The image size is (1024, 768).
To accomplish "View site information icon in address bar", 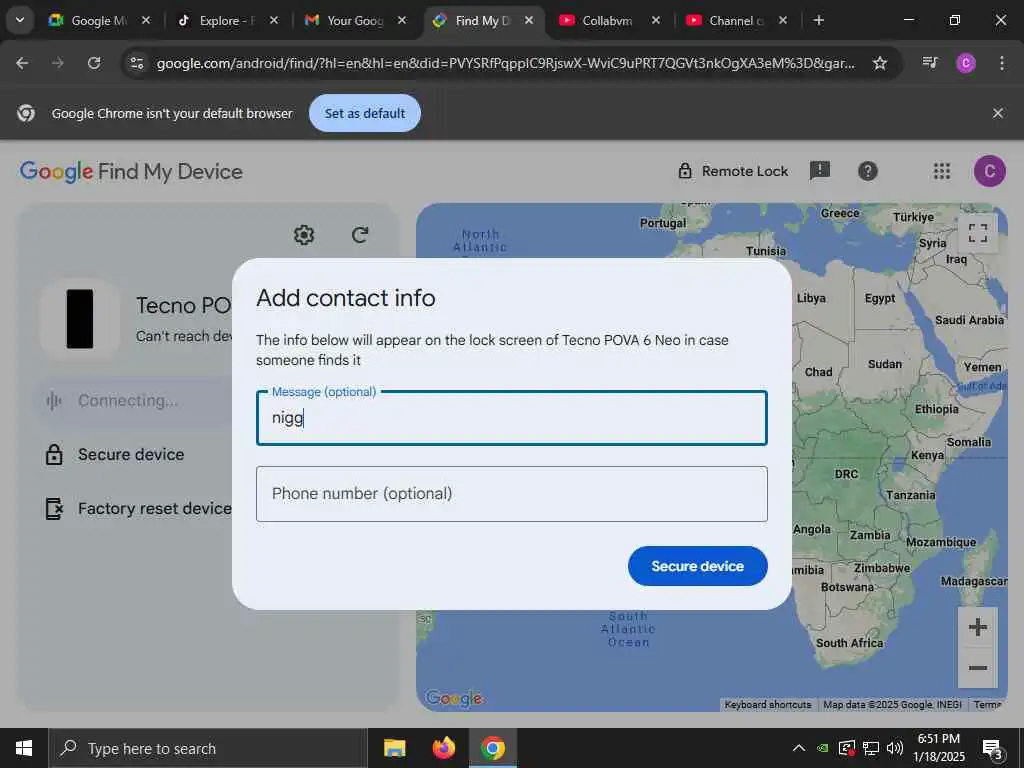I will point(136,63).
